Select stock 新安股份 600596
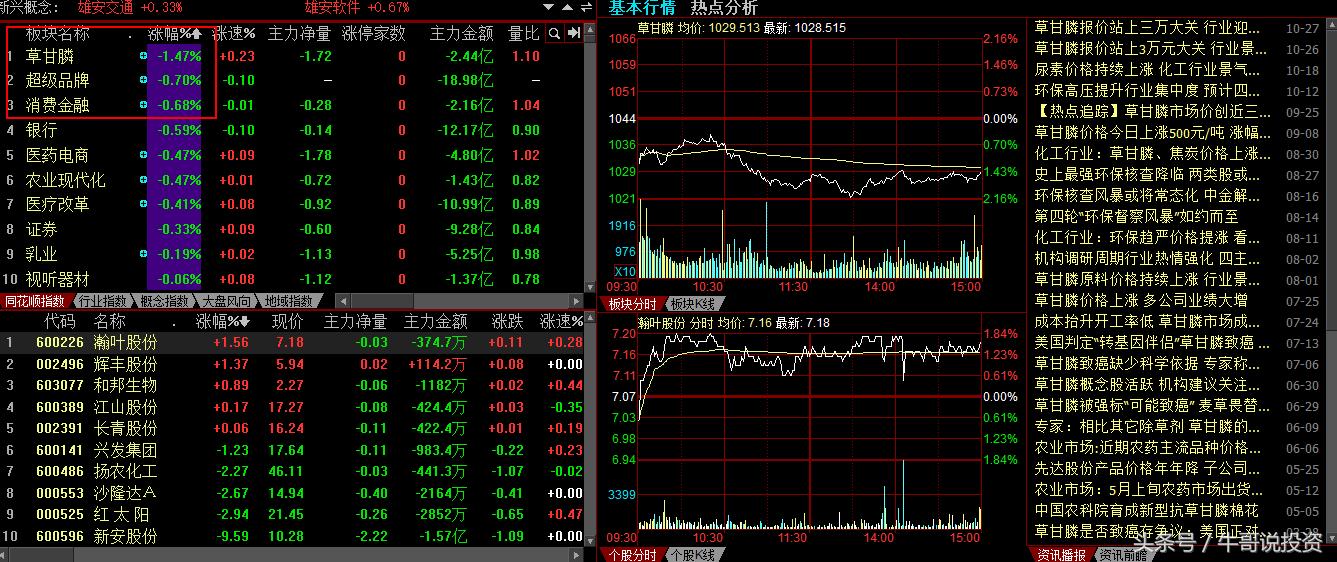Screen dimensions: 1337x562 (292, 536)
